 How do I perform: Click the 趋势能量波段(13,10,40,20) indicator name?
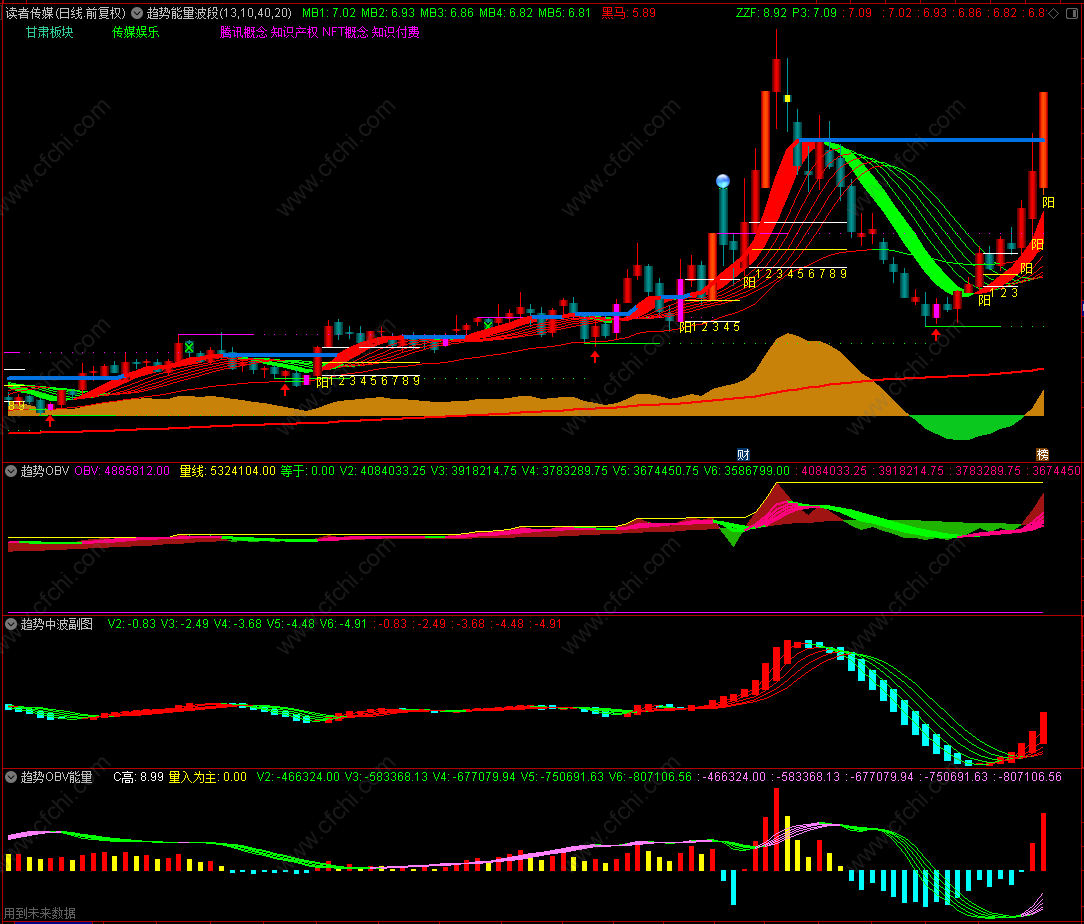(x=219, y=13)
